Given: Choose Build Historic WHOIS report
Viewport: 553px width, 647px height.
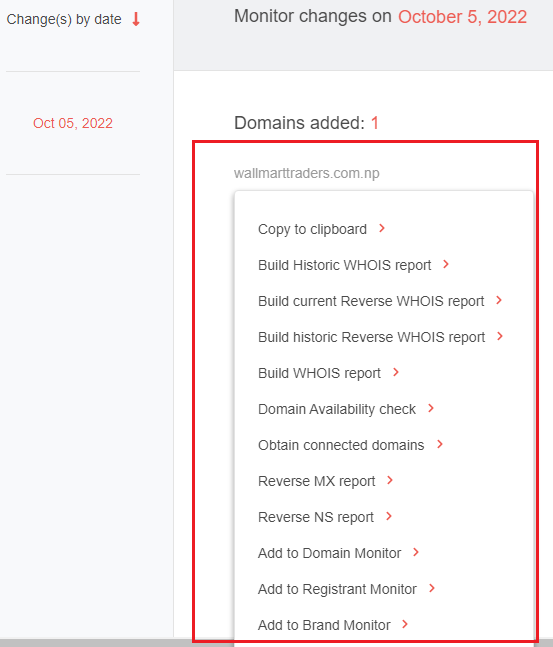Looking at the screenshot, I should 345,265.
